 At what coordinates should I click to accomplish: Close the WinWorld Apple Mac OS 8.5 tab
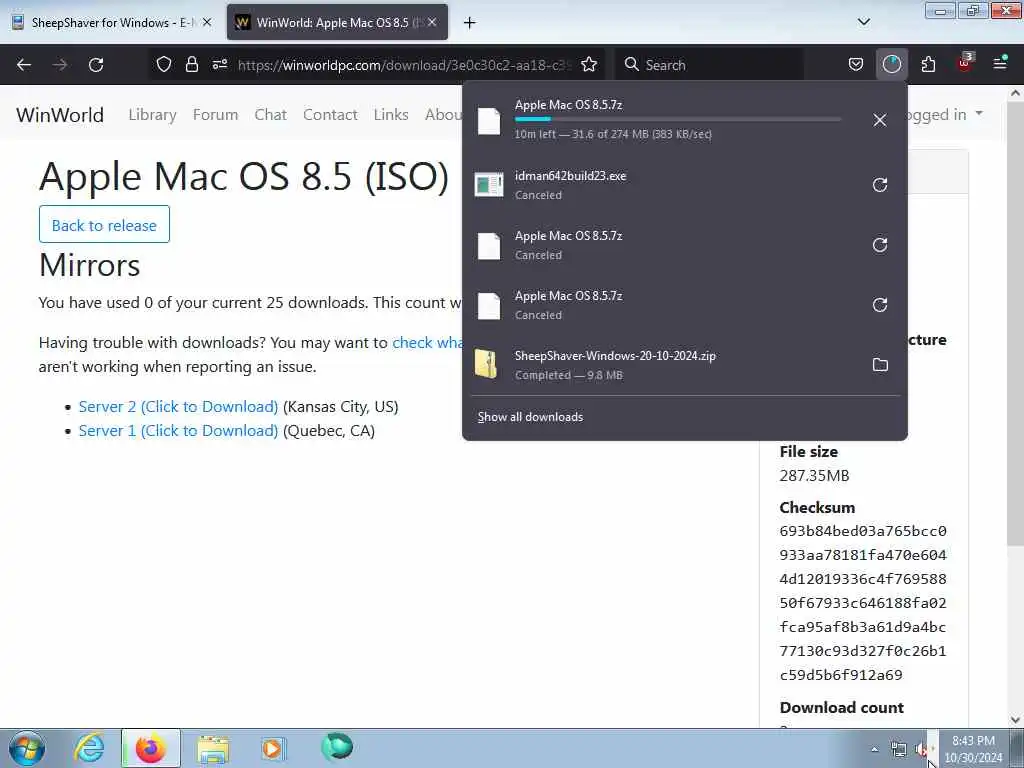pyautogui.click(x=432, y=22)
